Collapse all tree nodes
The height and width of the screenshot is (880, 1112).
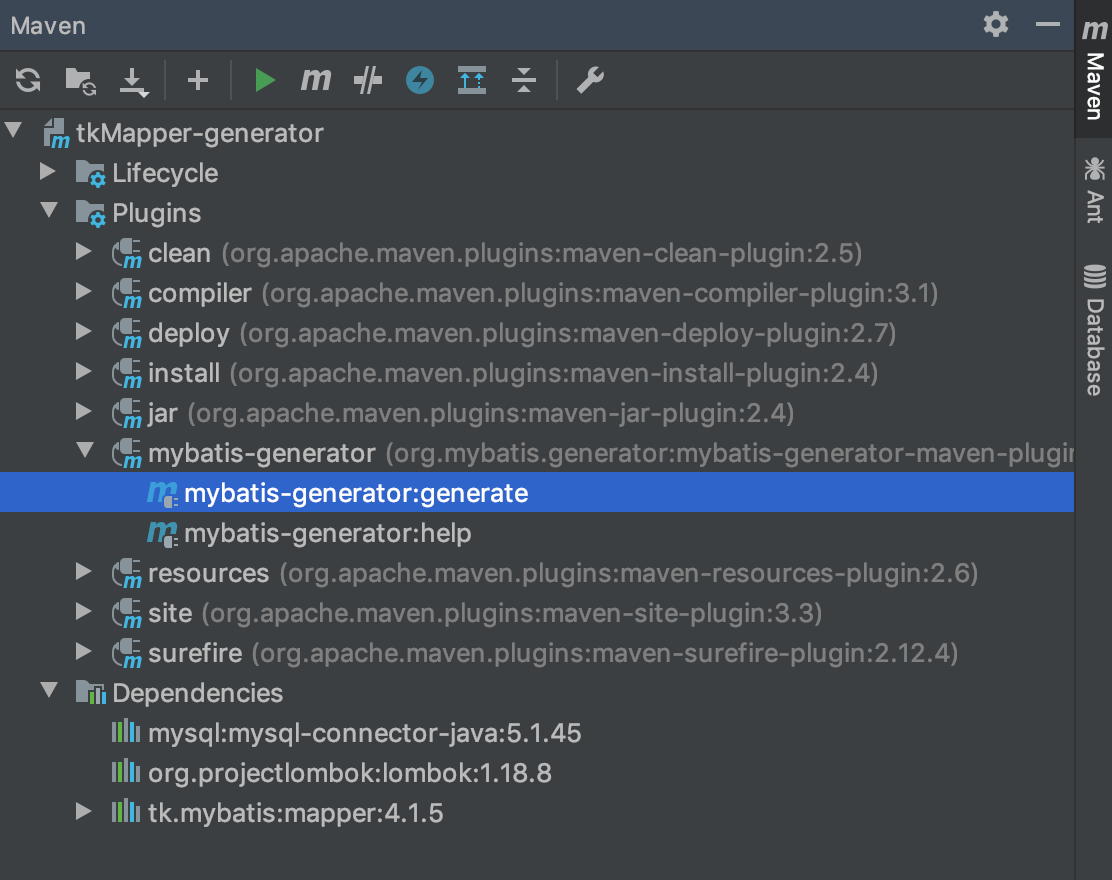(523, 80)
